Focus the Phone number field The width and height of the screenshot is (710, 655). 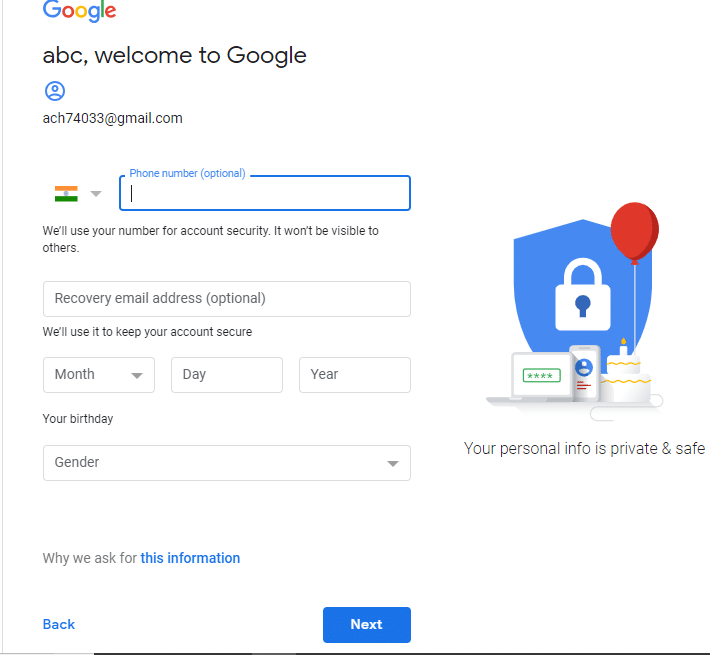pyautogui.click(x=265, y=194)
